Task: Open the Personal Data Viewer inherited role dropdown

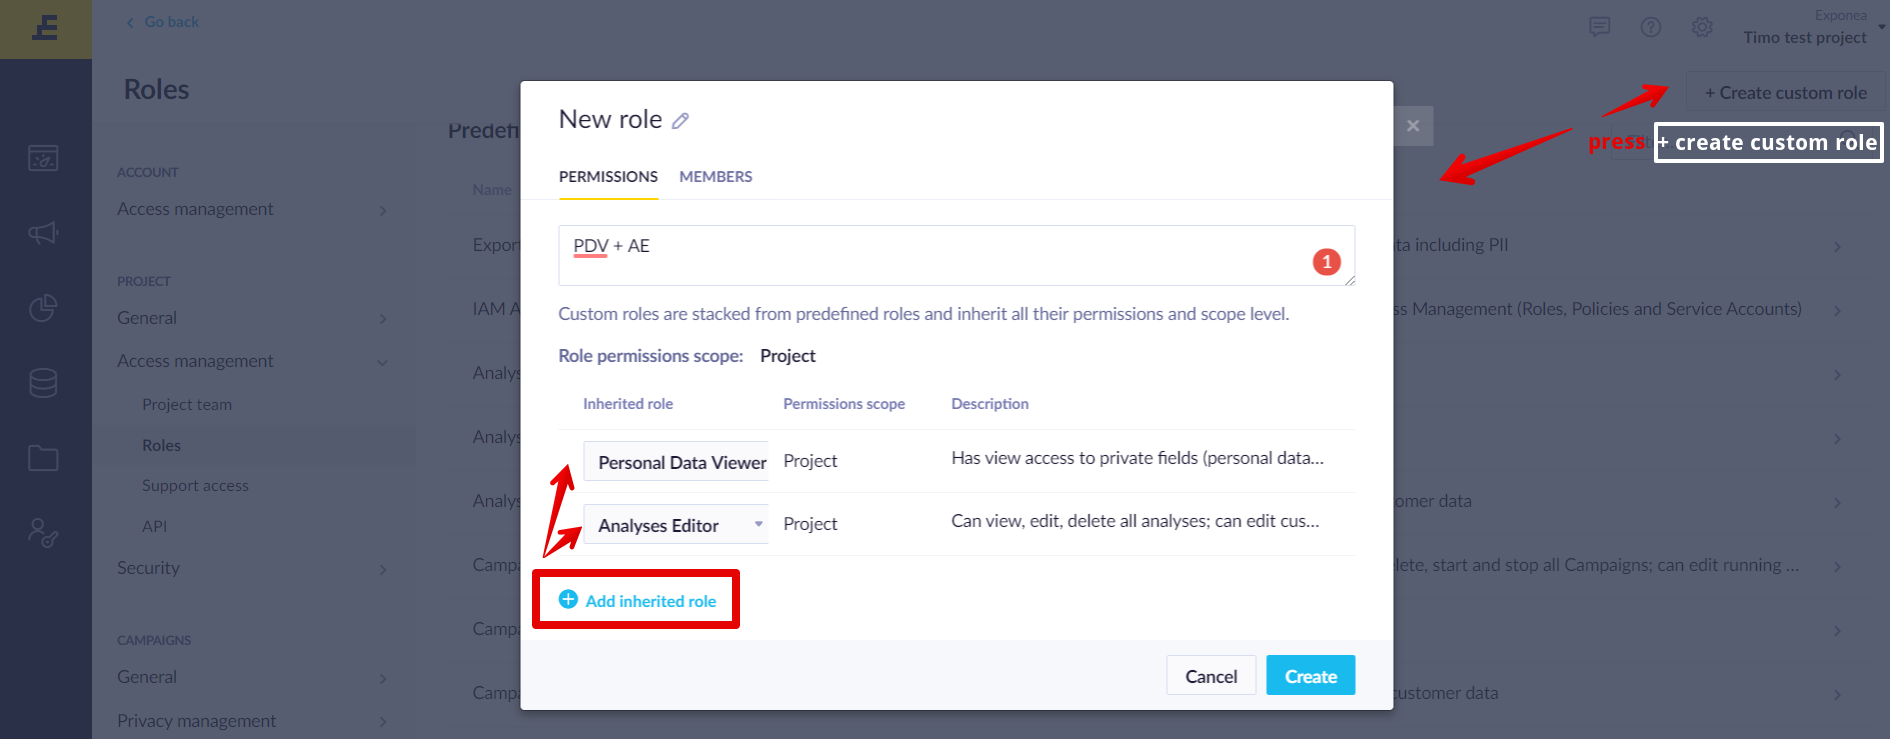Action: tap(676, 462)
